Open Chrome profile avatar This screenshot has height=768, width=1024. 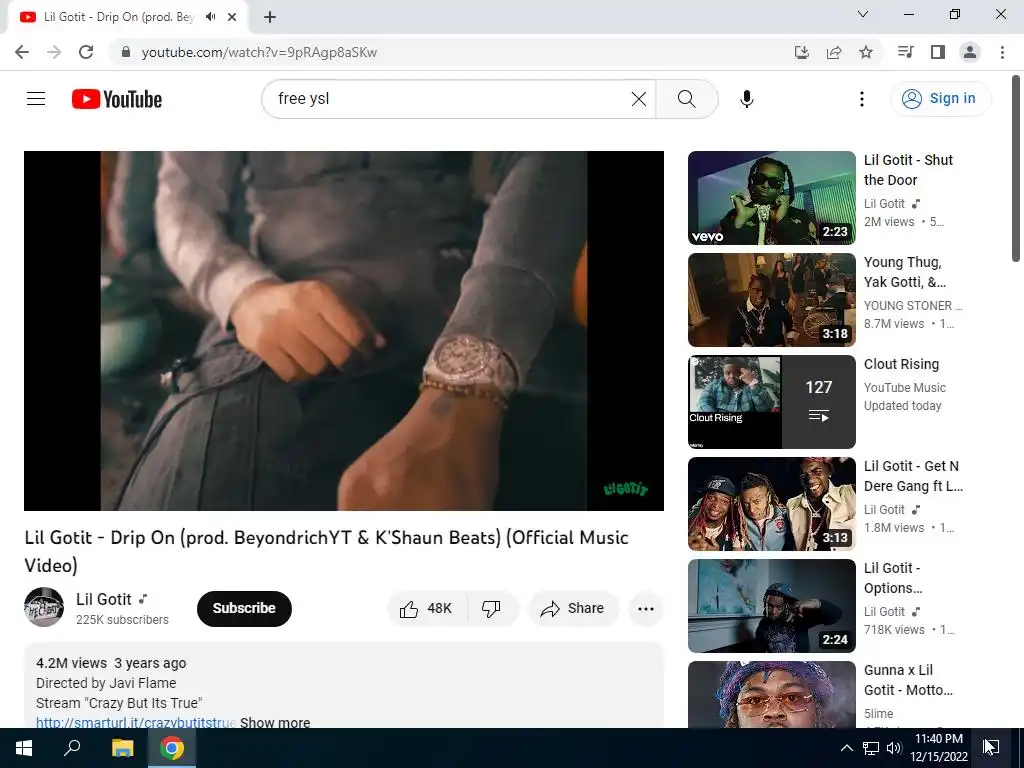click(970, 52)
